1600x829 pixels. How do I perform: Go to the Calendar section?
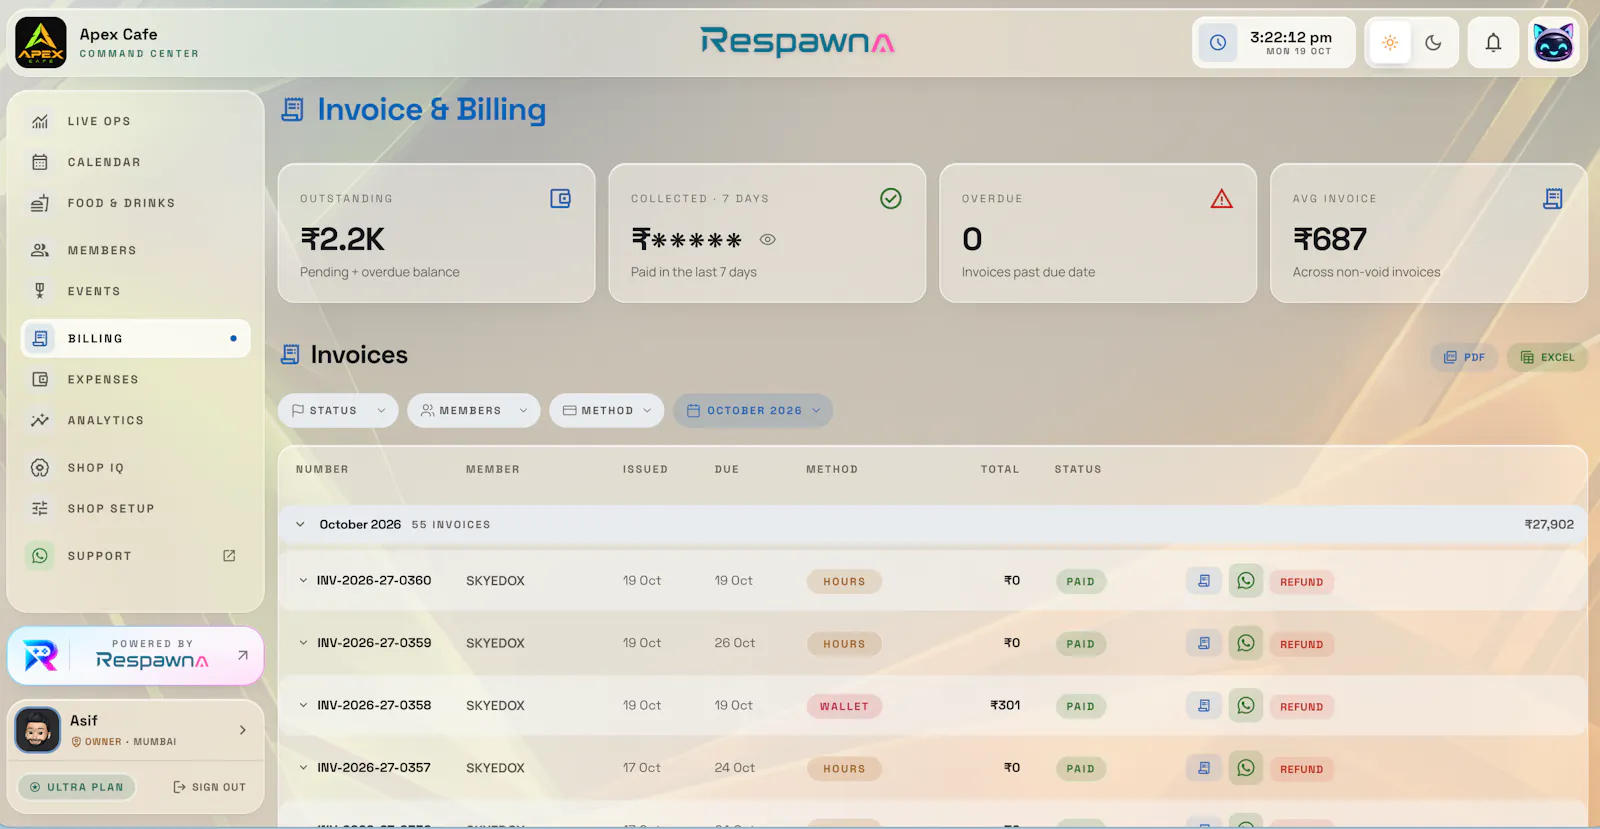coord(136,162)
